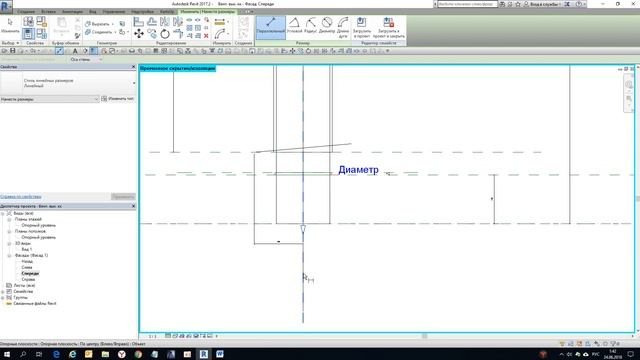Expand the Groups tree node
Viewport: 640px width, 360px height.
[3, 298]
